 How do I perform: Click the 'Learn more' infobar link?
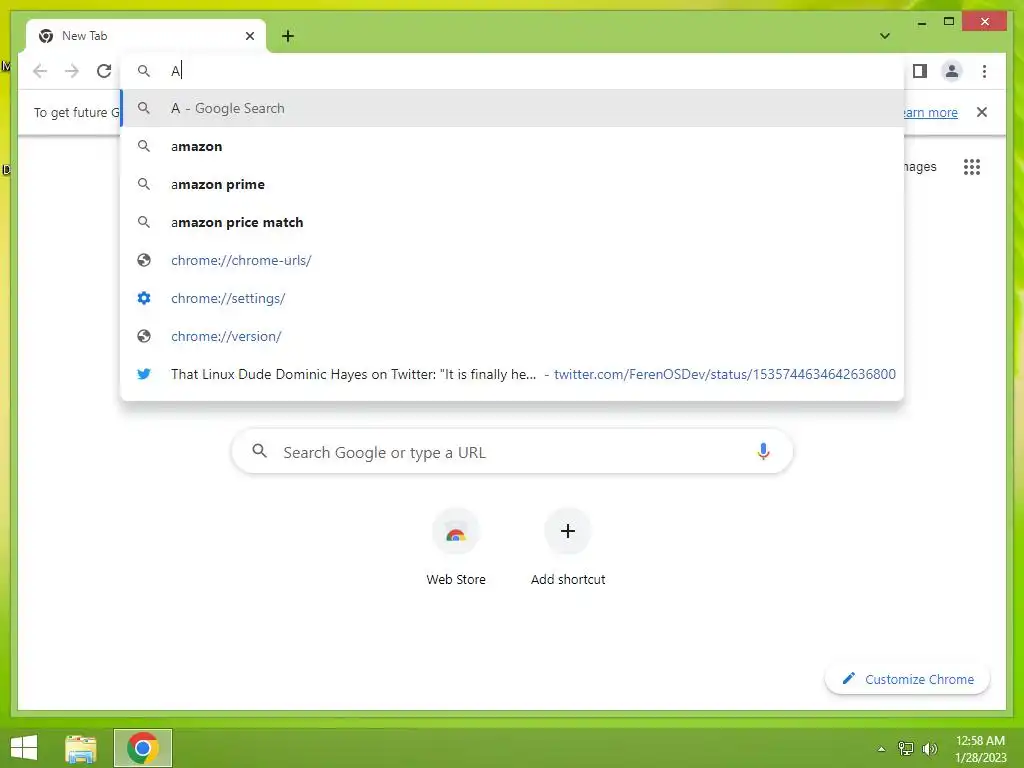930,112
